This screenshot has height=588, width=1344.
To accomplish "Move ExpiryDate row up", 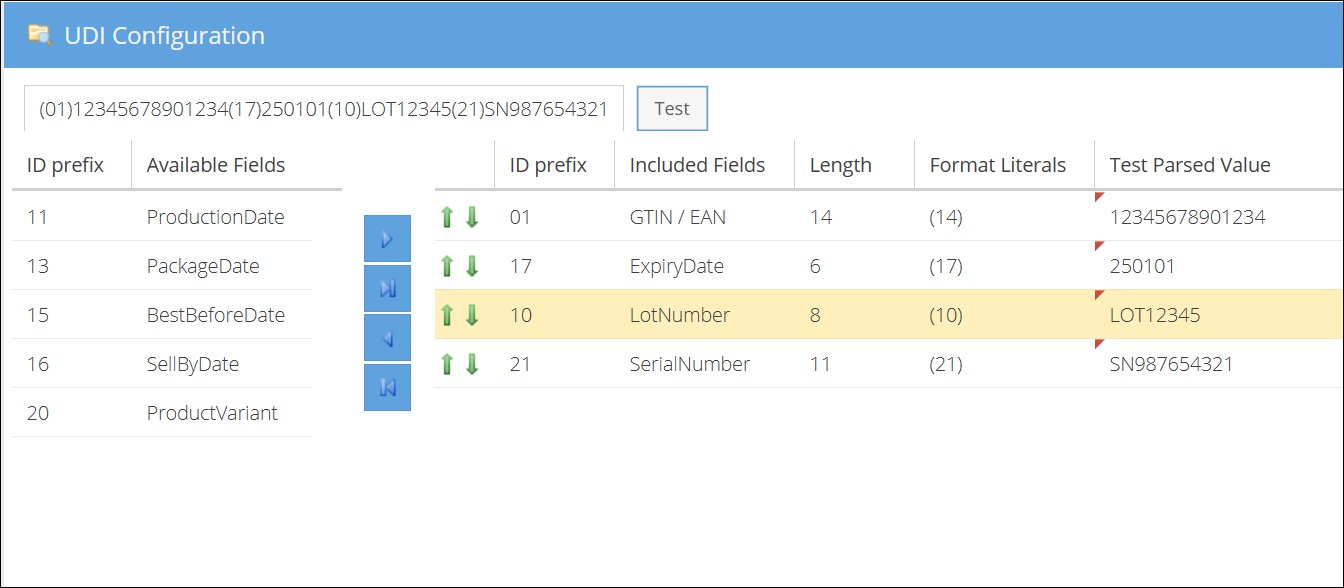I will click(x=447, y=265).
